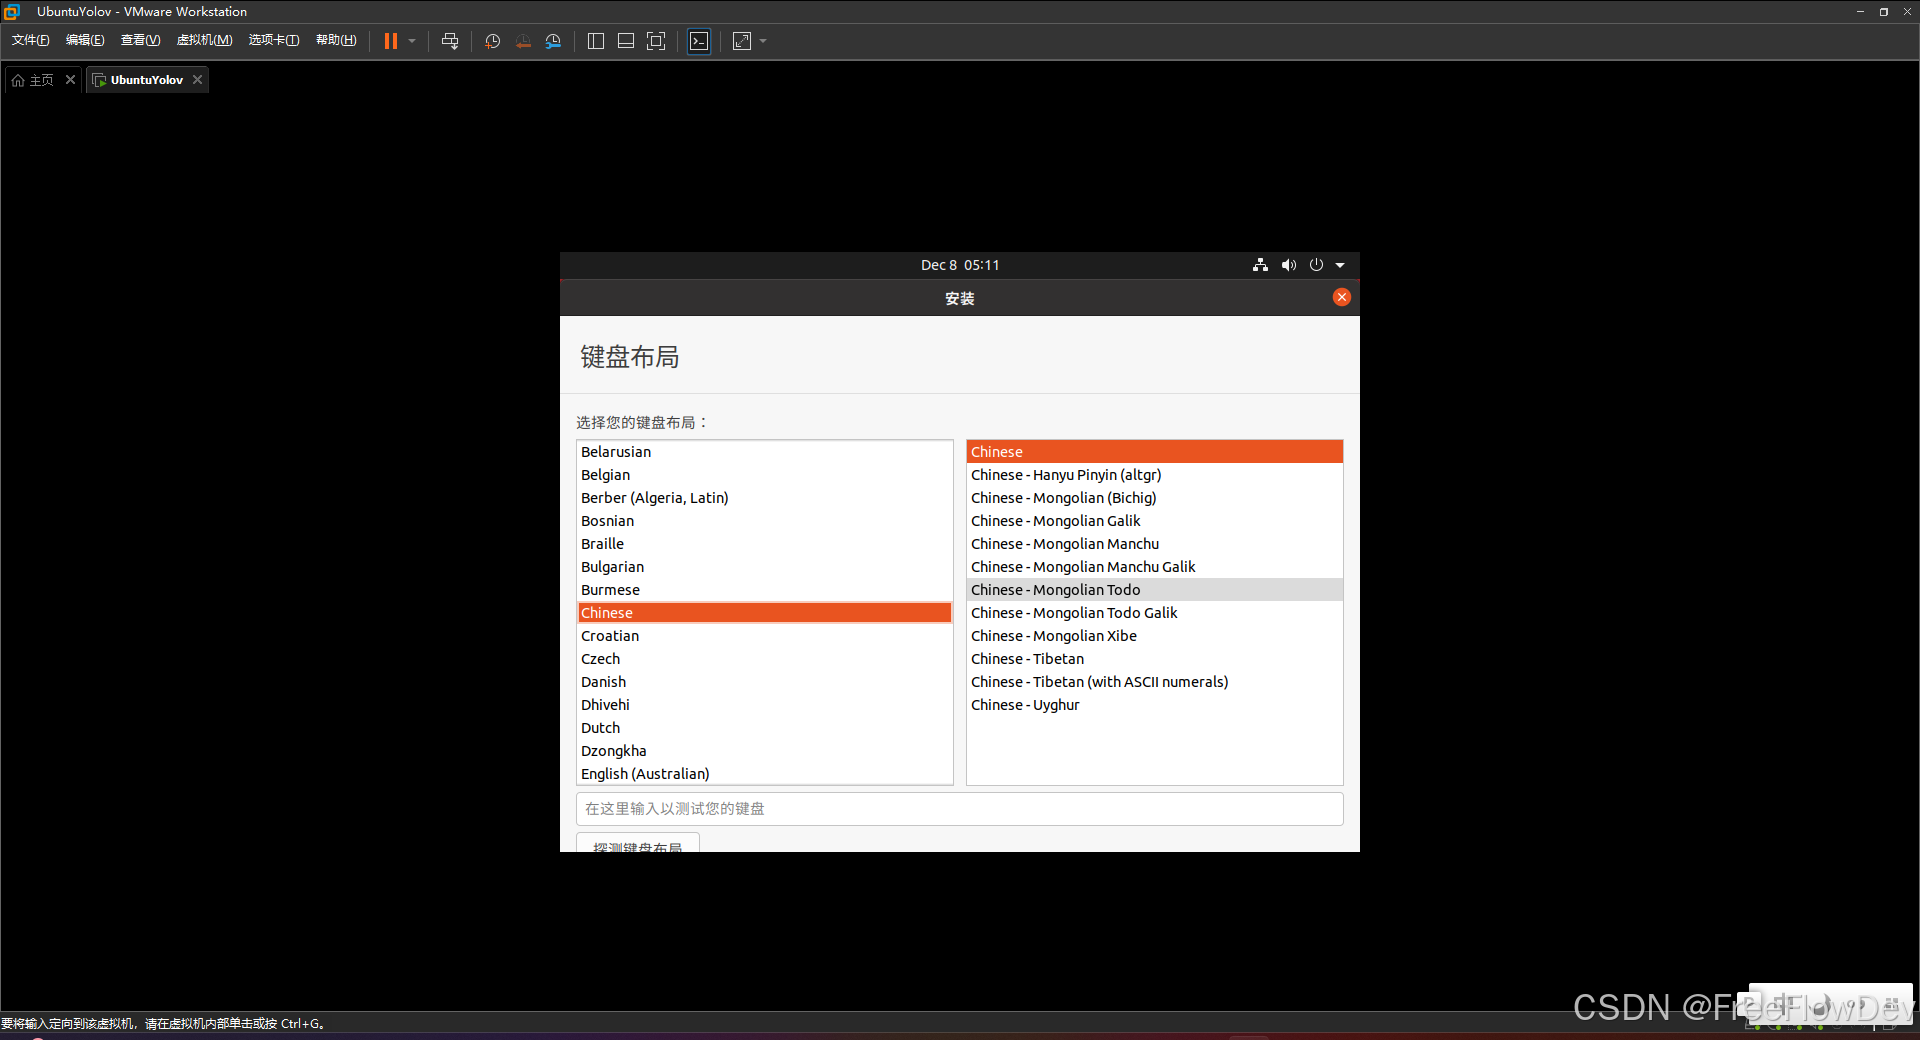
Task: Open the 虚拟机 menu
Action: [x=204, y=40]
